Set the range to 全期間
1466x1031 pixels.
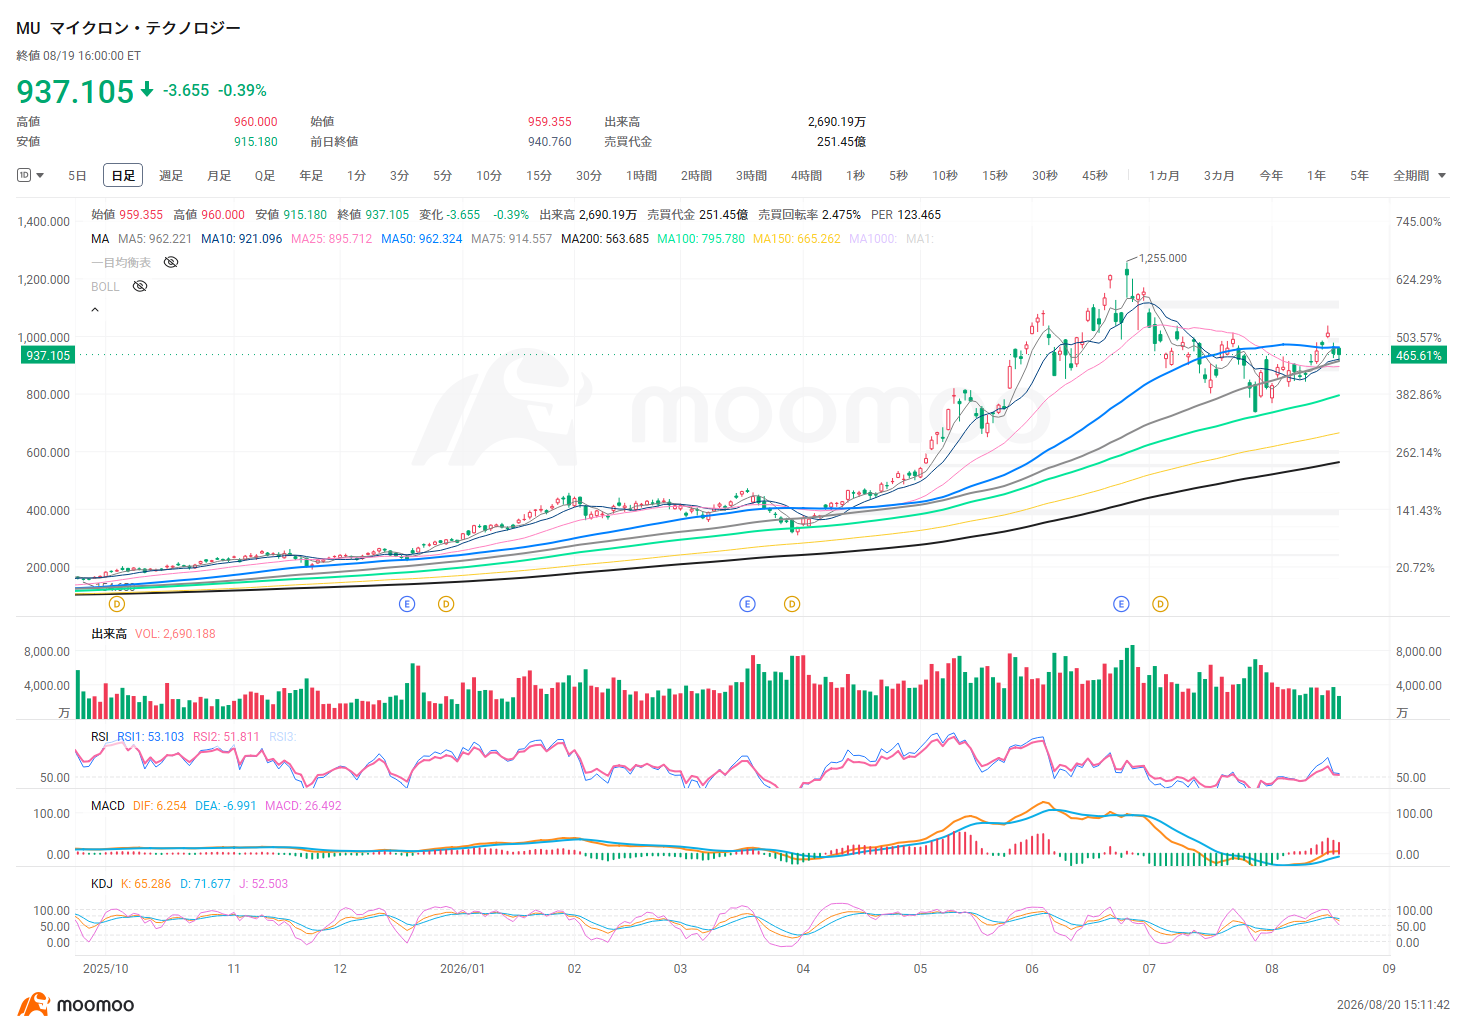click(x=1411, y=176)
